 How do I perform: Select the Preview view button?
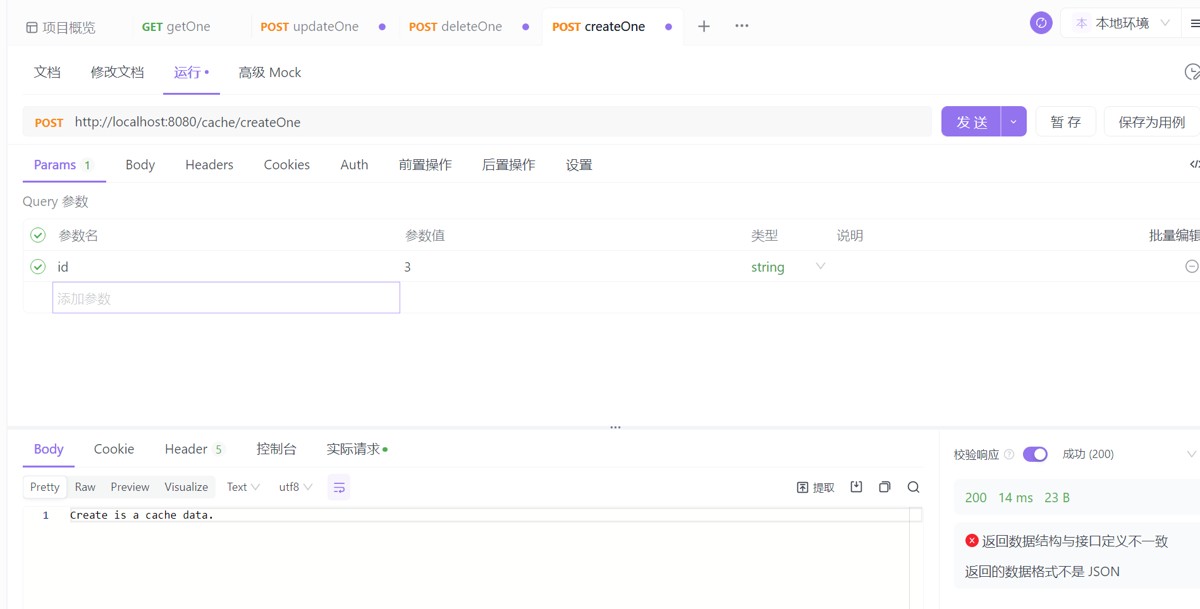point(130,487)
